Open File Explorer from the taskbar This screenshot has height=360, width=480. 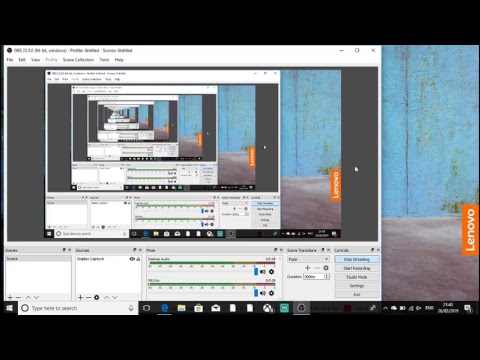181,308
